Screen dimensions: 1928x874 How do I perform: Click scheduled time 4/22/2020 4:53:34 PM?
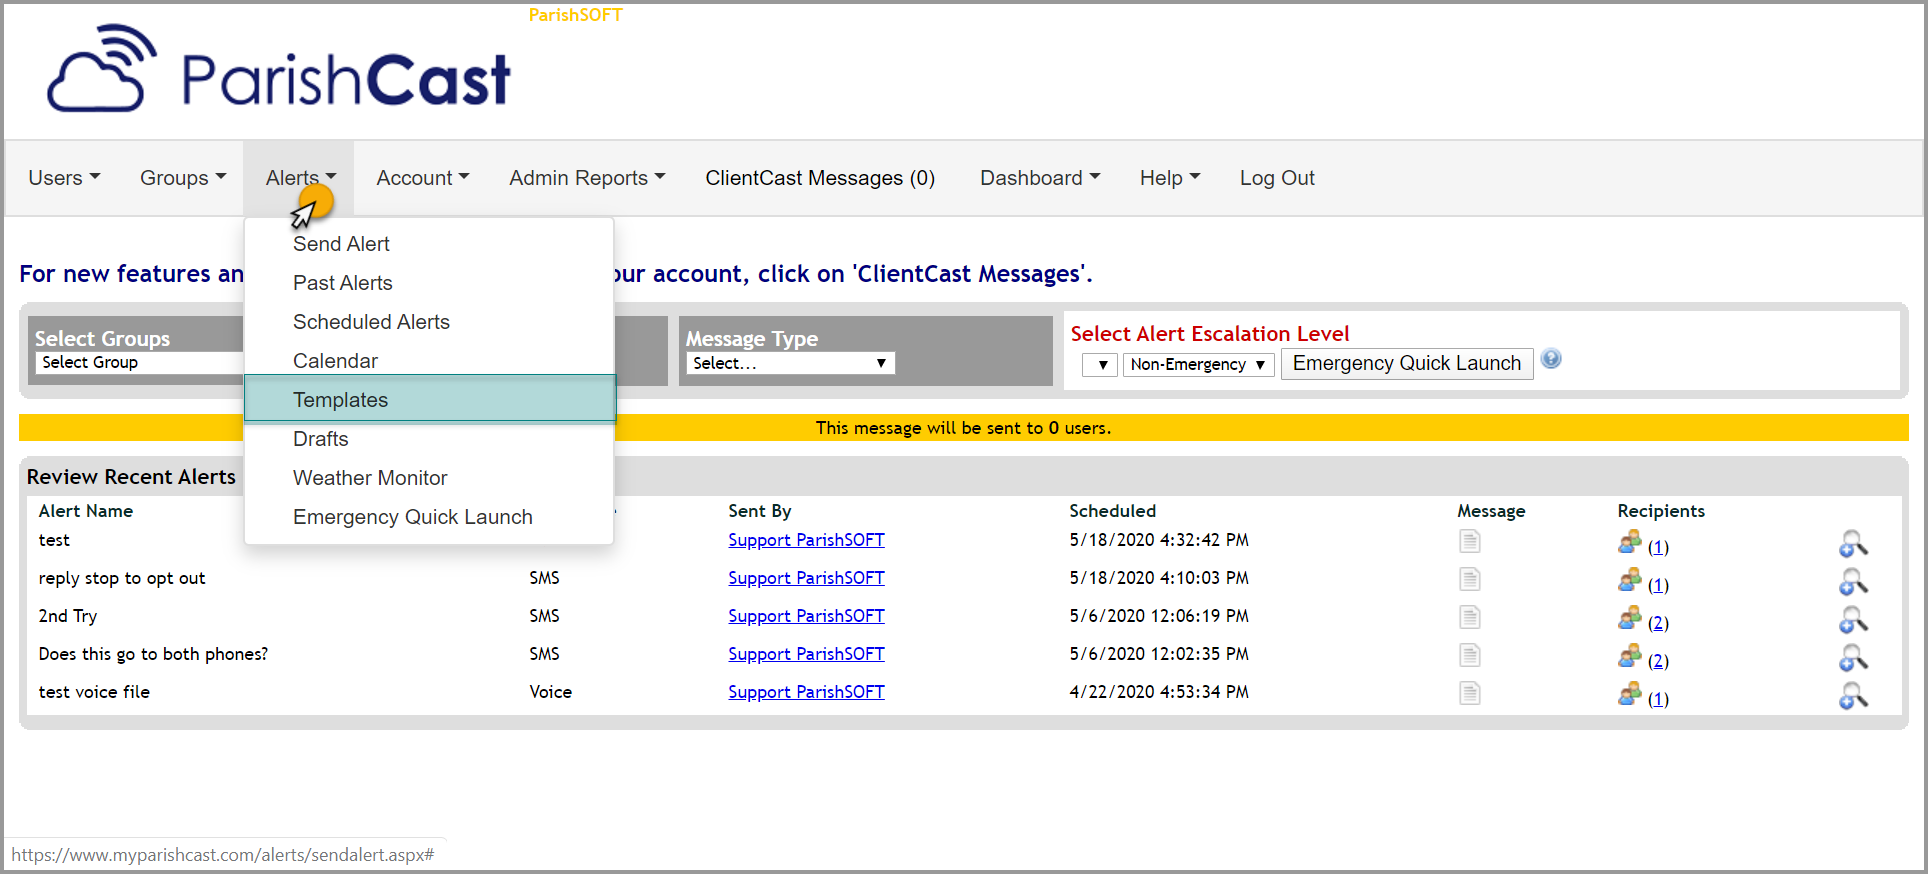pos(1159,692)
